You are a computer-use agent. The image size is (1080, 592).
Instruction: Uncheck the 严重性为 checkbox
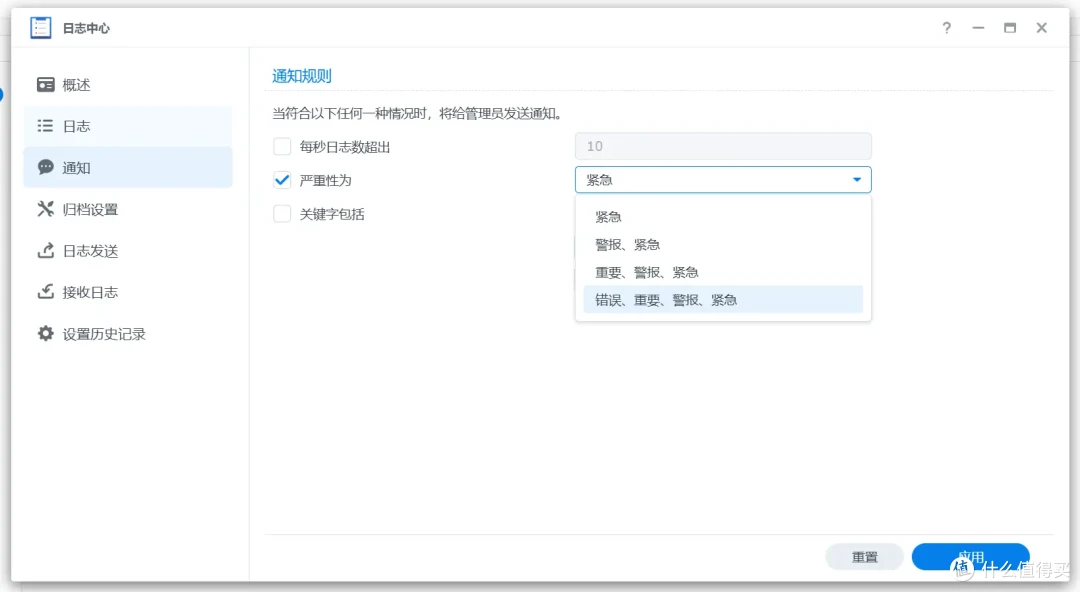[282, 180]
